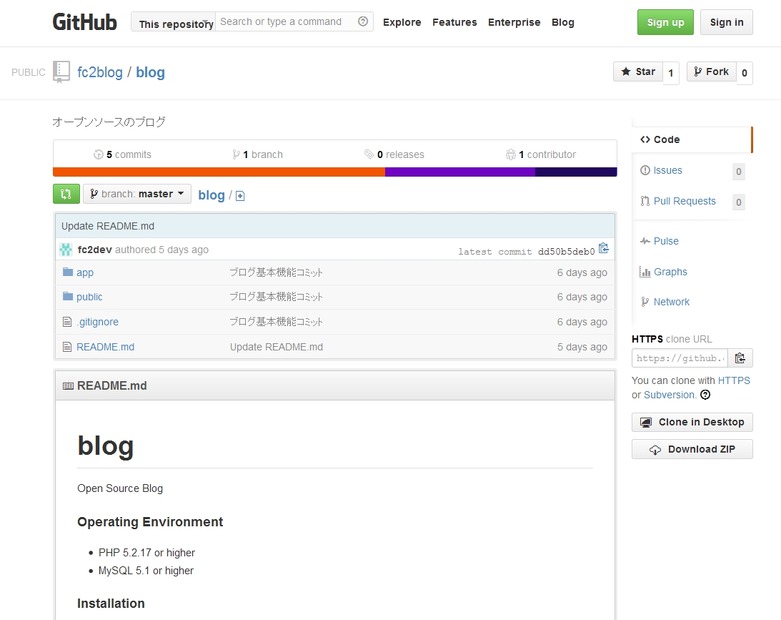Click the contributor people icon
The height and width of the screenshot is (620, 781).
tap(511, 154)
